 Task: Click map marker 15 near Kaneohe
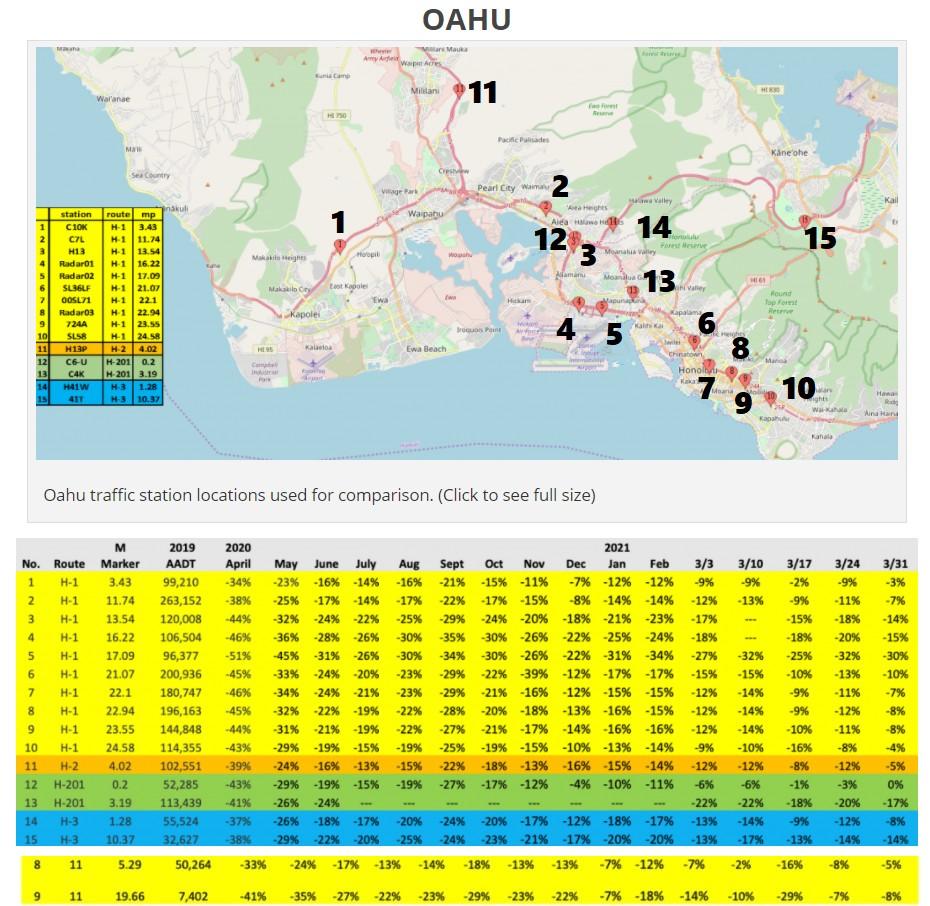point(805,220)
